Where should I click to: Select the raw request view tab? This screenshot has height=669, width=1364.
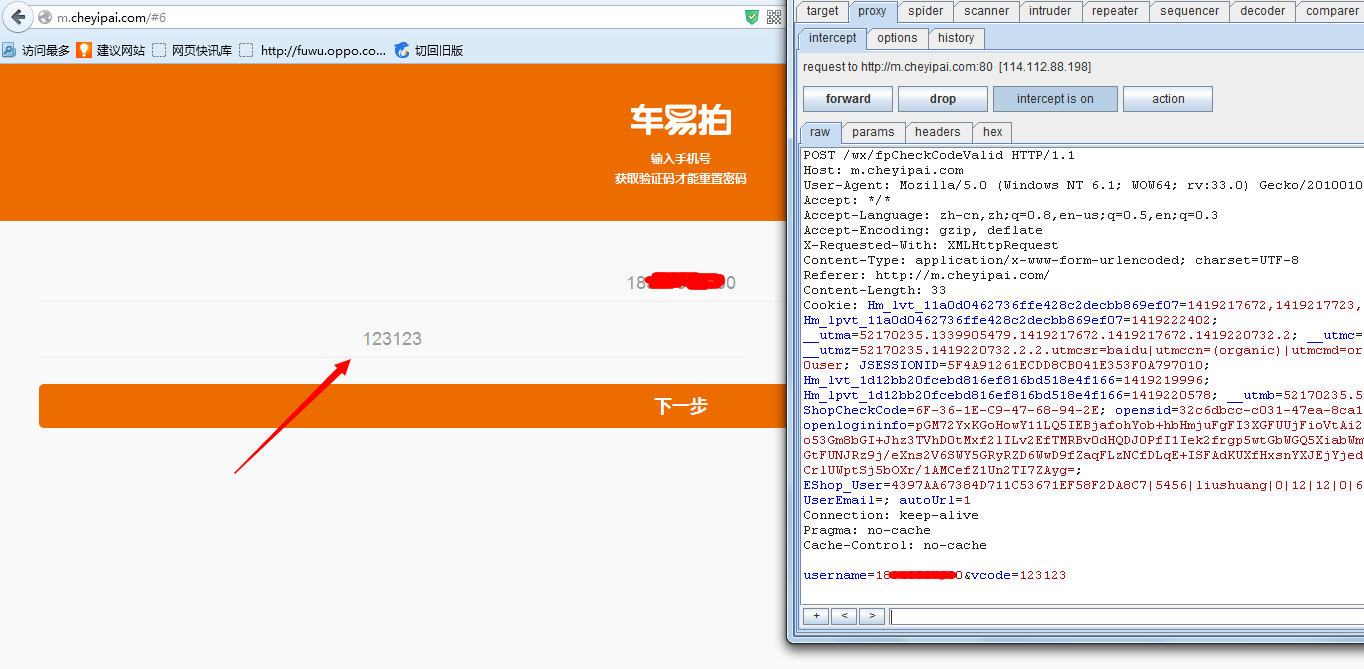[820, 132]
